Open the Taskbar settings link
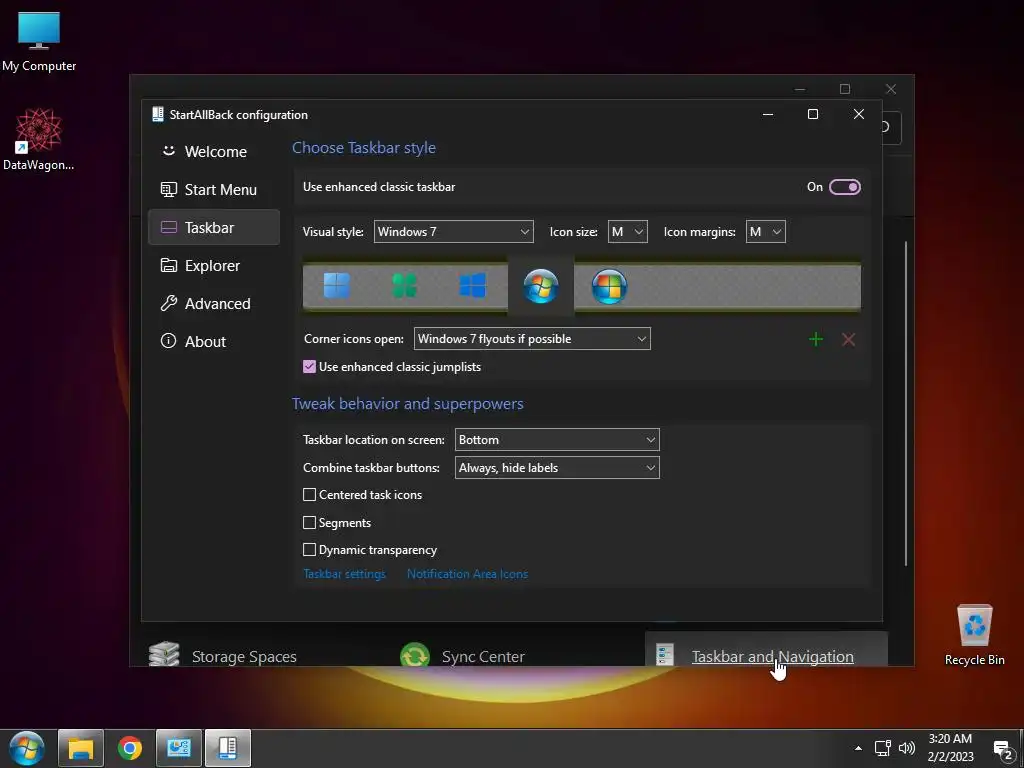Image resolution: width=1024 pixels, height=768 pixels. (344, 574)
